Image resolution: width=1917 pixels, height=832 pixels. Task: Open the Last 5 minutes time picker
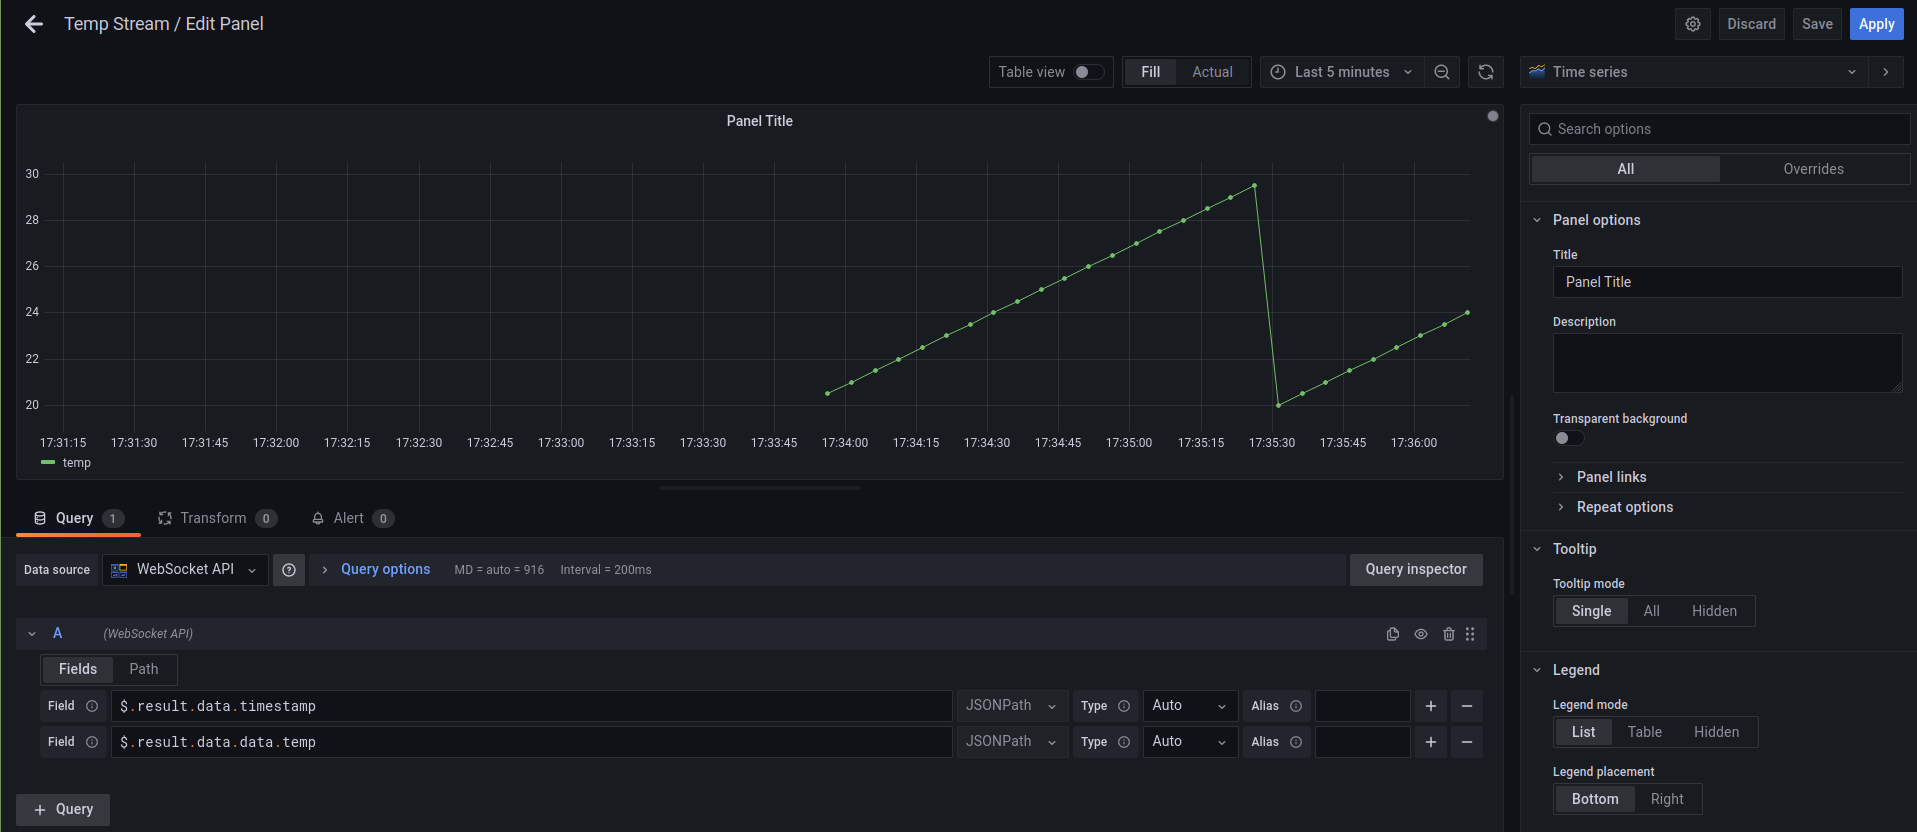pos(1341,72)
